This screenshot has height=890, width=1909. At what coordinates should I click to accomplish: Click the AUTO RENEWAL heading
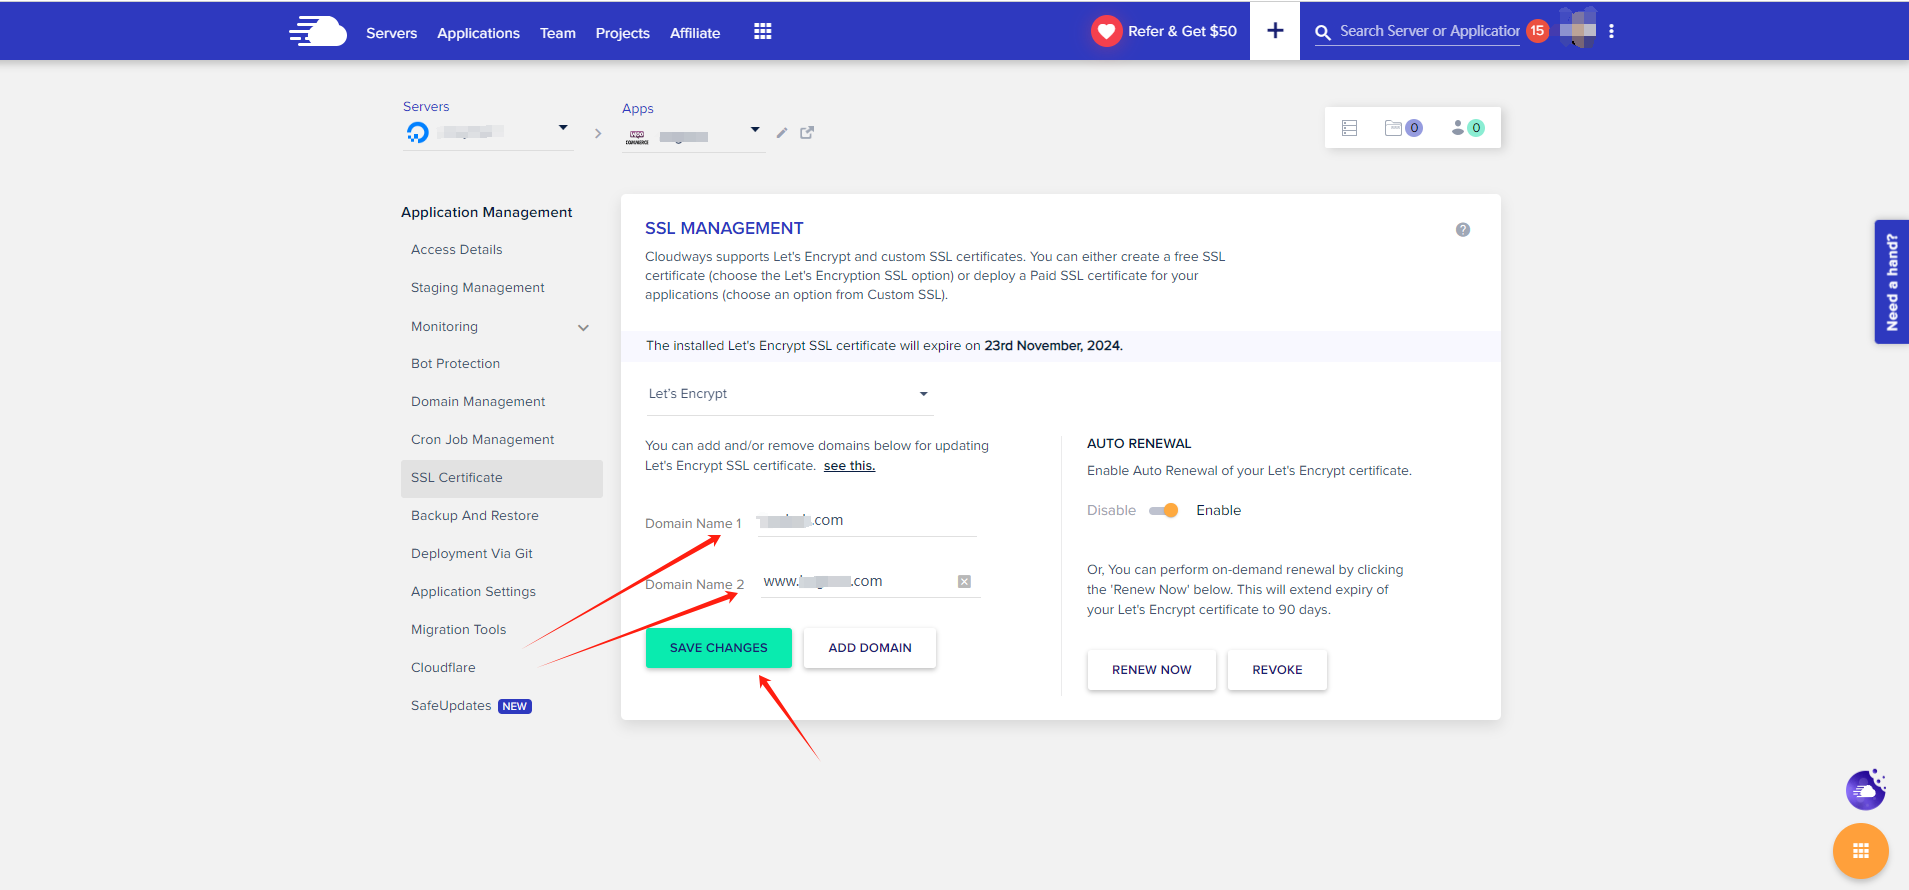click(1139, 444)
